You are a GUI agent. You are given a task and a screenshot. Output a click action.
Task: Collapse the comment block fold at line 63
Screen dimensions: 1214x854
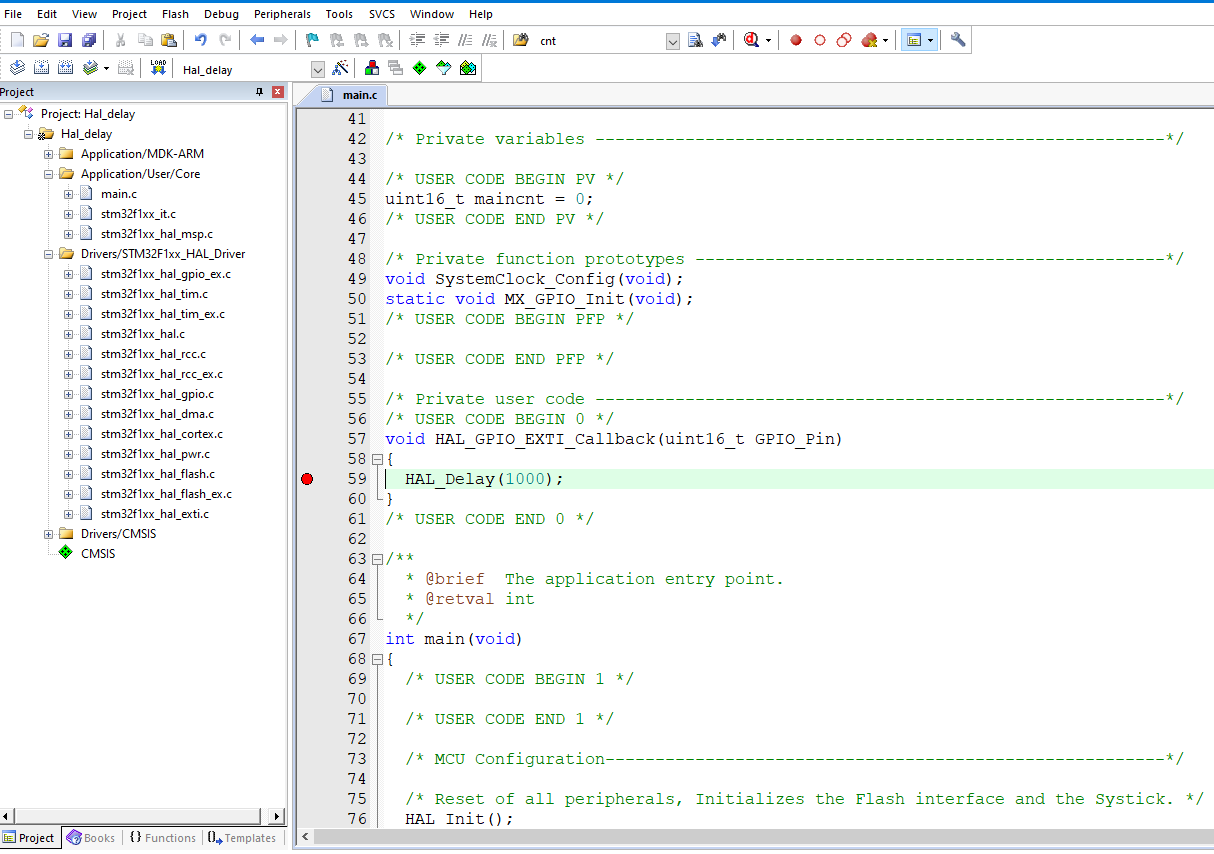point(377,559)
